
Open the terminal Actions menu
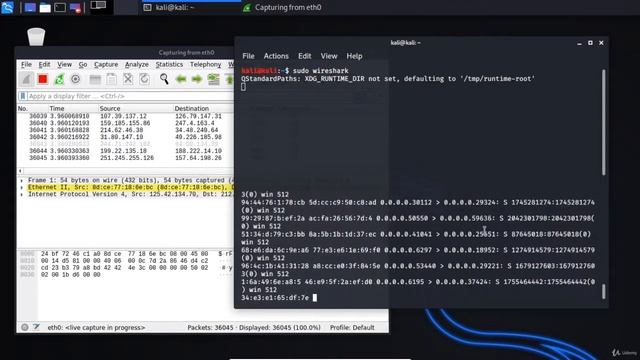click(x=276, y=56)
